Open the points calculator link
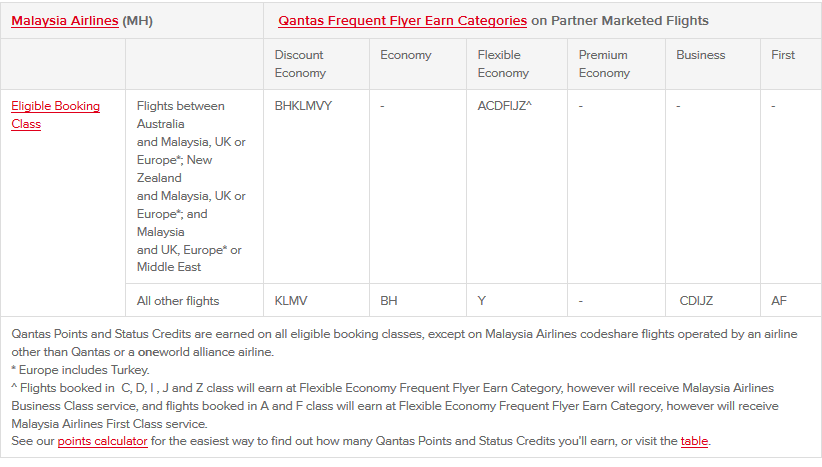This screenshot has width=822, height=467. (102, 441)
